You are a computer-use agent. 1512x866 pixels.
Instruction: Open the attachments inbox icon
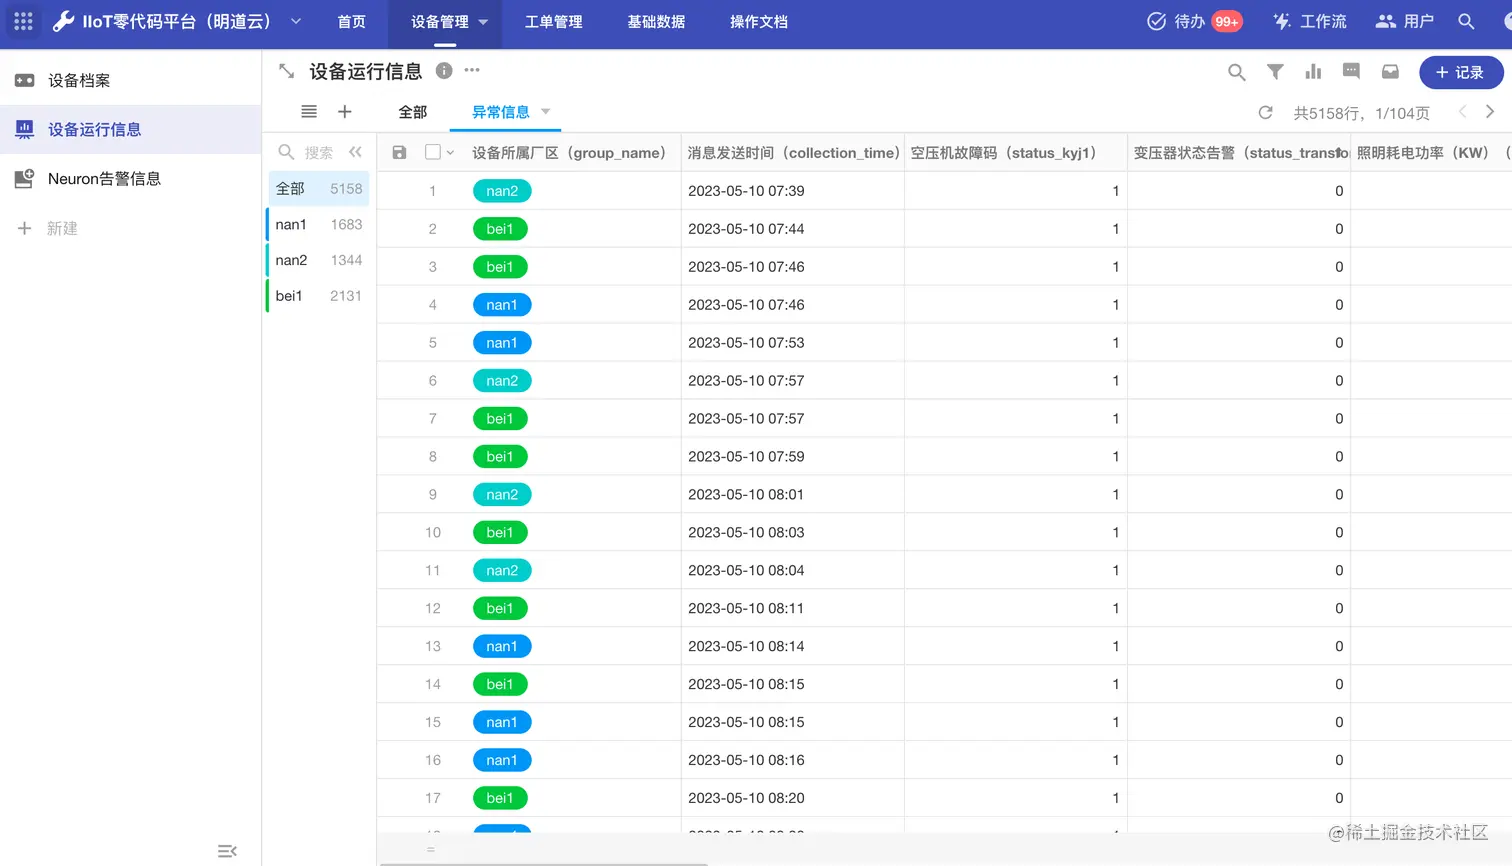point(1390,71)
